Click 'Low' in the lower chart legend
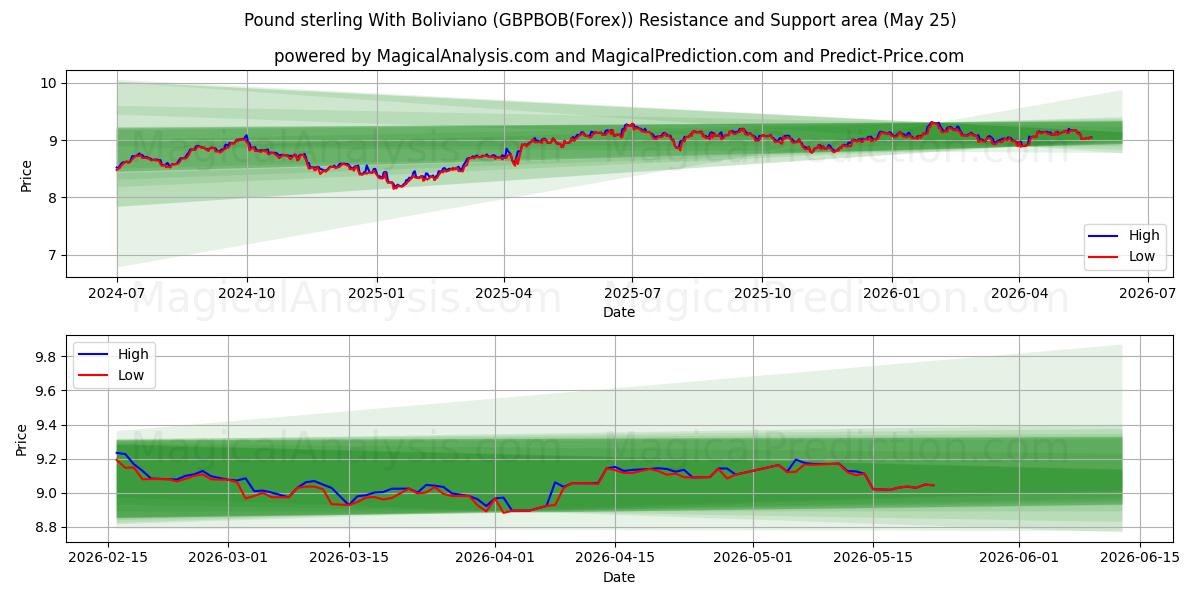This screenshot has width=1200, height=600. tap(131, 375)
